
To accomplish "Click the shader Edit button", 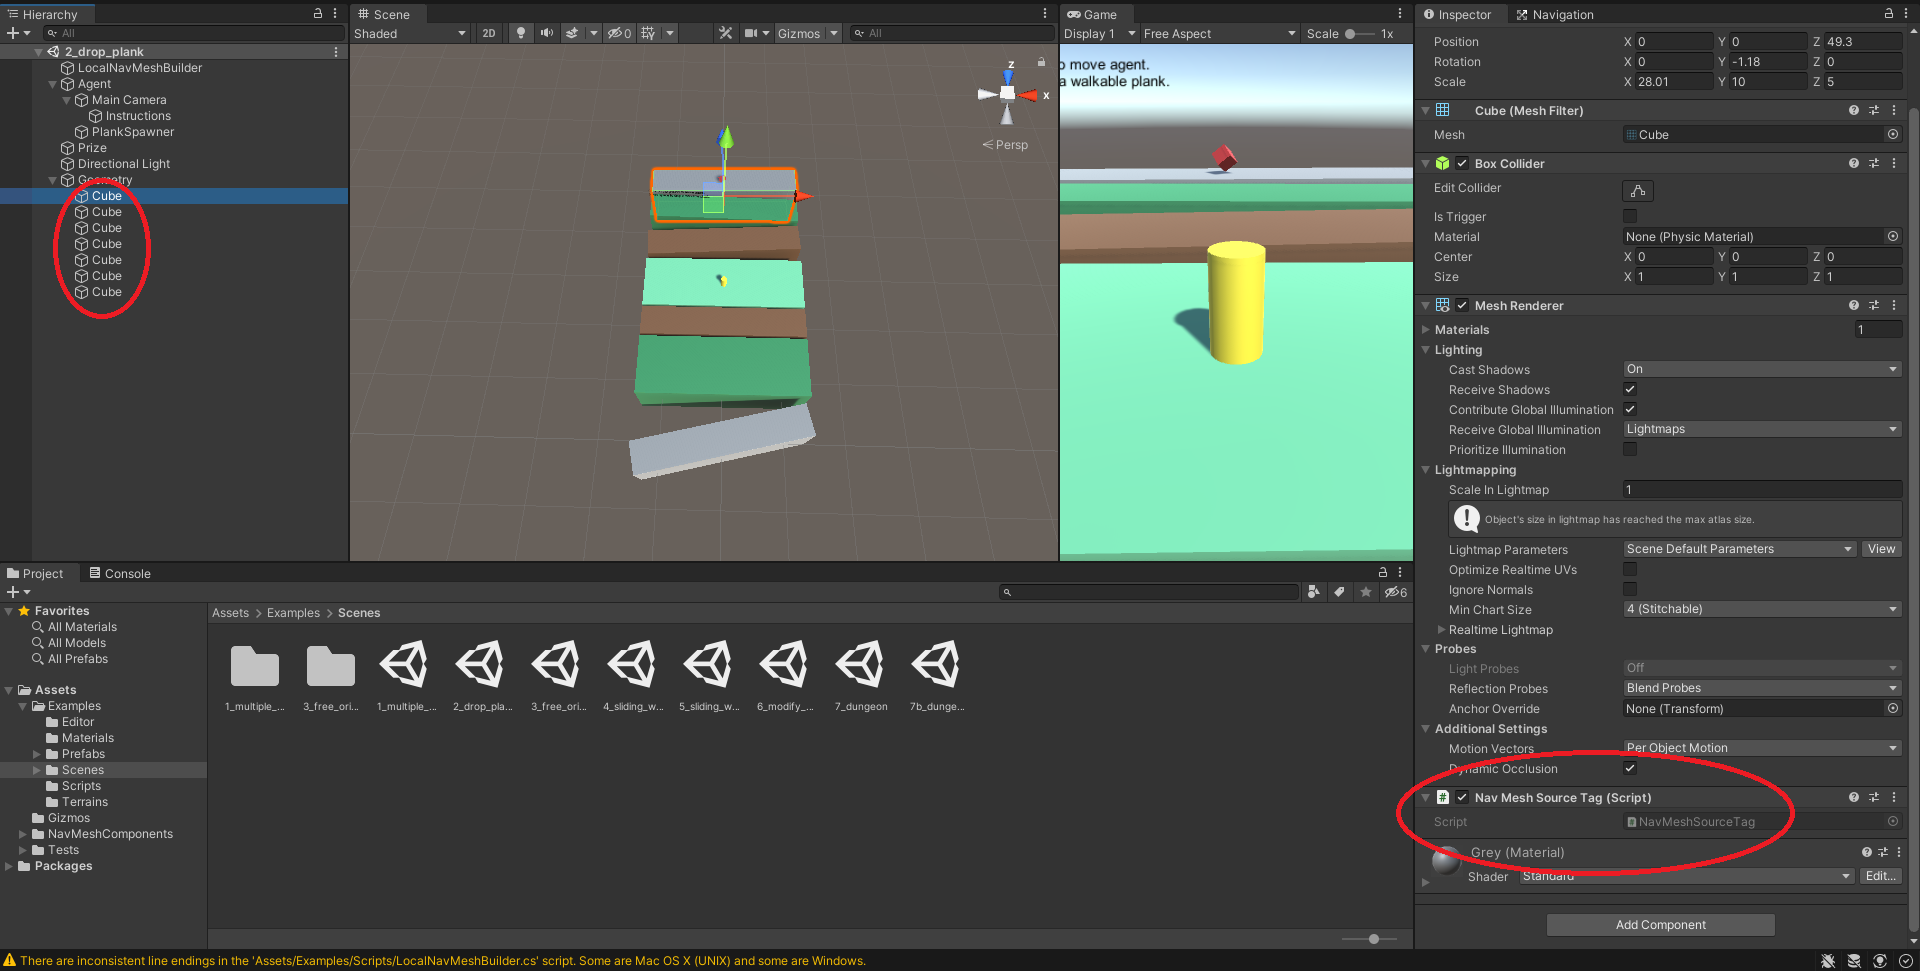I will point(1880,876).
